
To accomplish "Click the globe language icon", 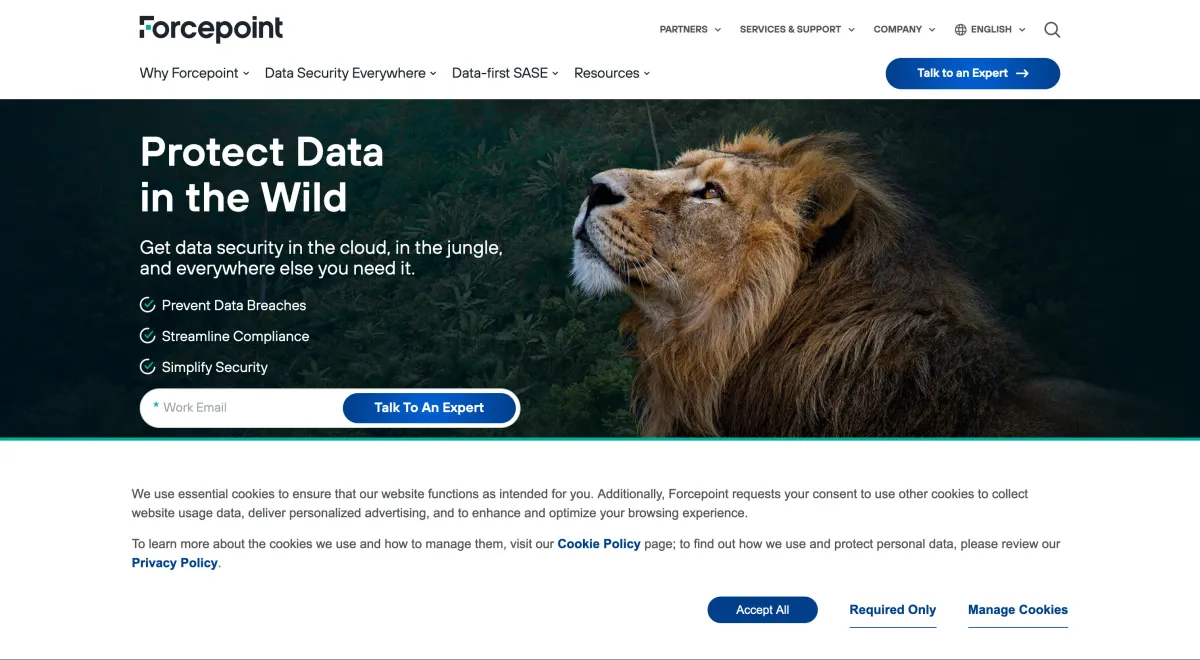I will [961, 30].
